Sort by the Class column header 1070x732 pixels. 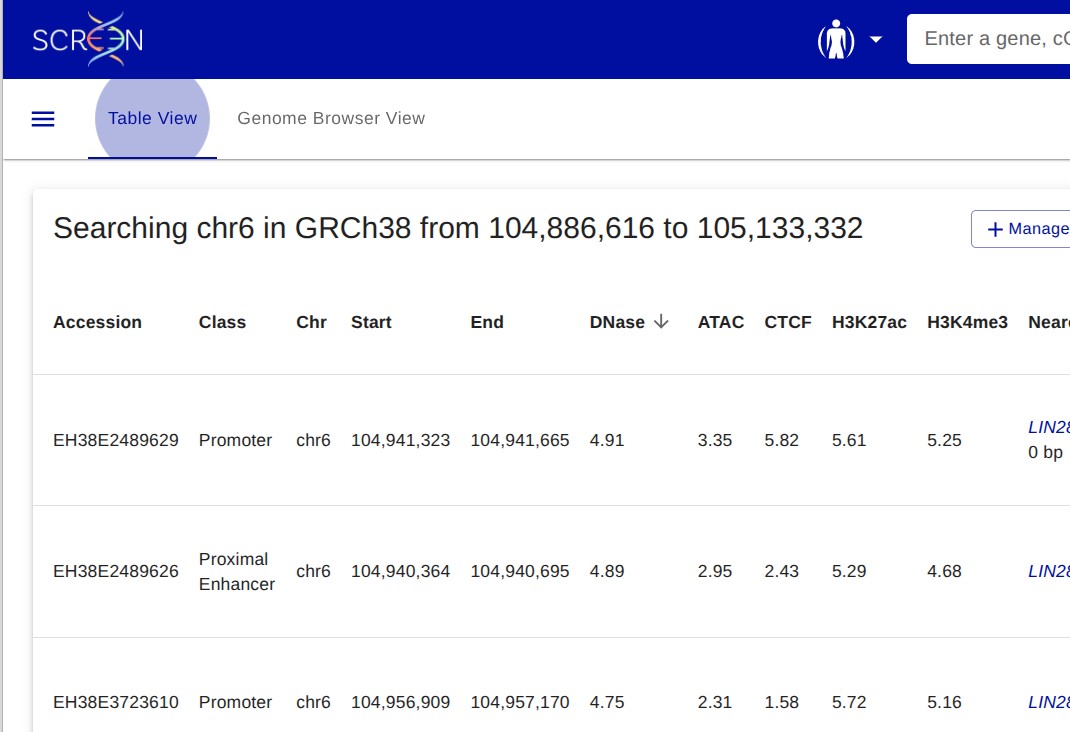pos(222,322)
